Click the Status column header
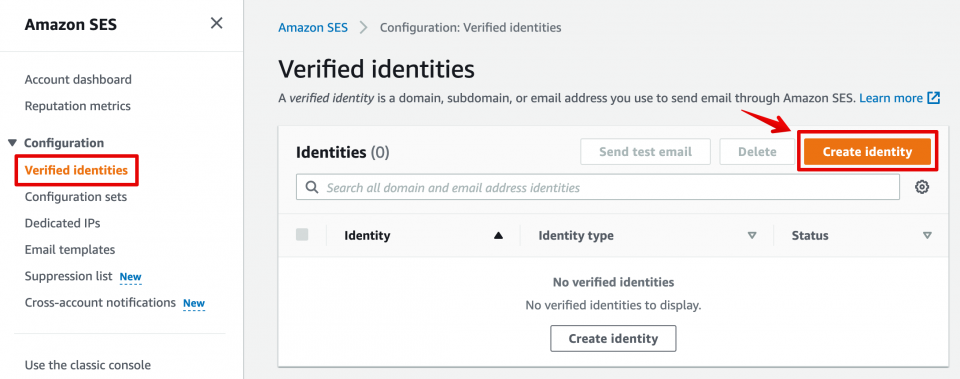The width and height of the screenshot is (960, 379). point(810,236)
